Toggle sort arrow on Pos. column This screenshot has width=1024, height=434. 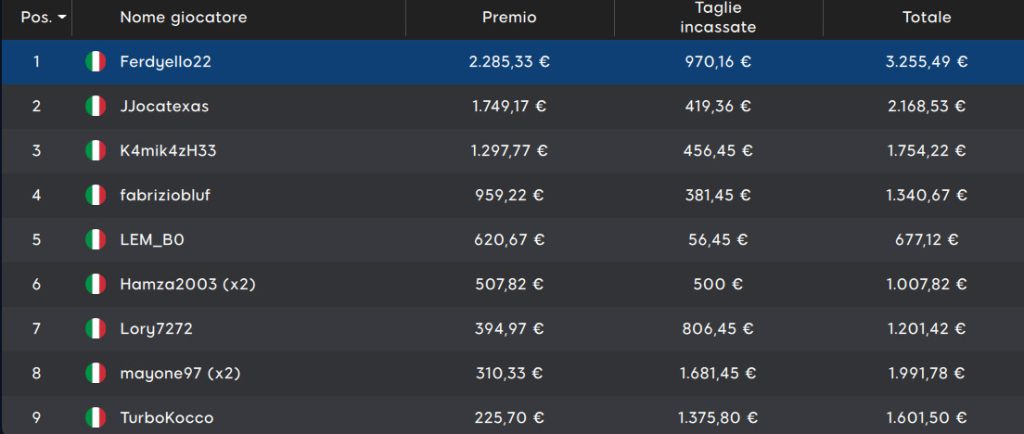[x=62, y=18]
